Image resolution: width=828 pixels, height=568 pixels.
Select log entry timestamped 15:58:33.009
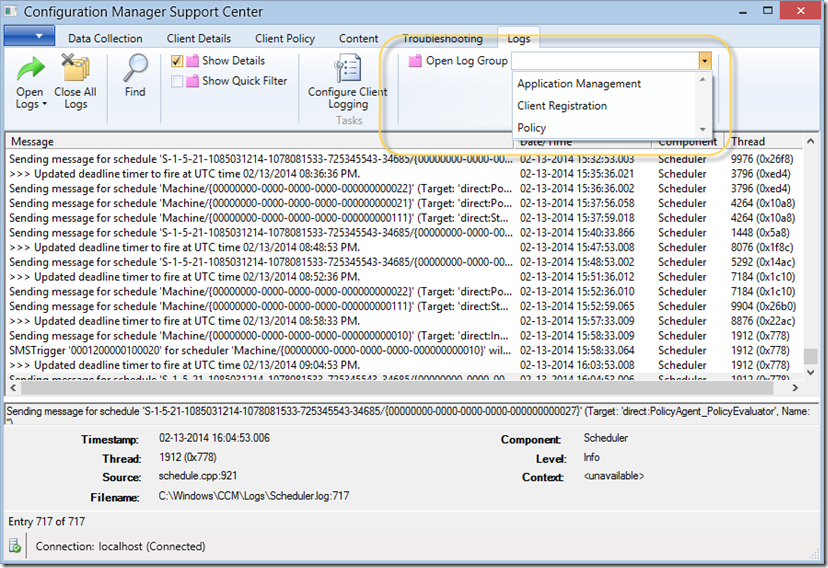404,336
